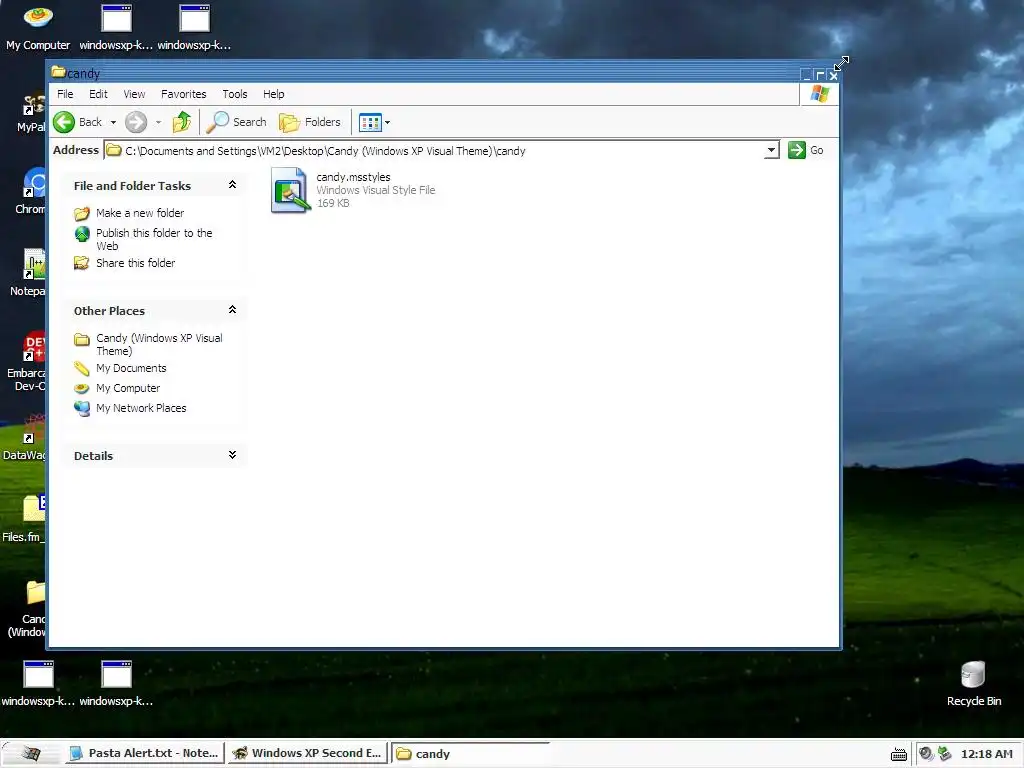
Task: Click Make a new folder link
Action: [x=140, y=213]
